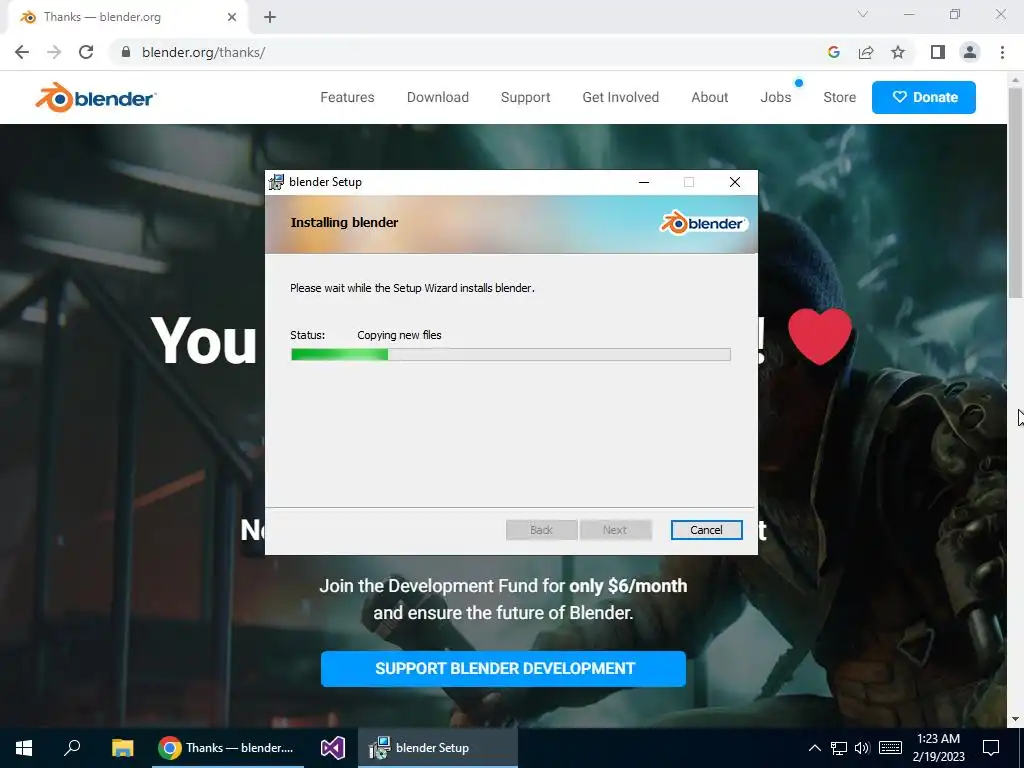Image resolution: width=1024 pixels, height=768 pixels.
Task: Open Visual Studio from the taskbar
Action: (332, 748)
